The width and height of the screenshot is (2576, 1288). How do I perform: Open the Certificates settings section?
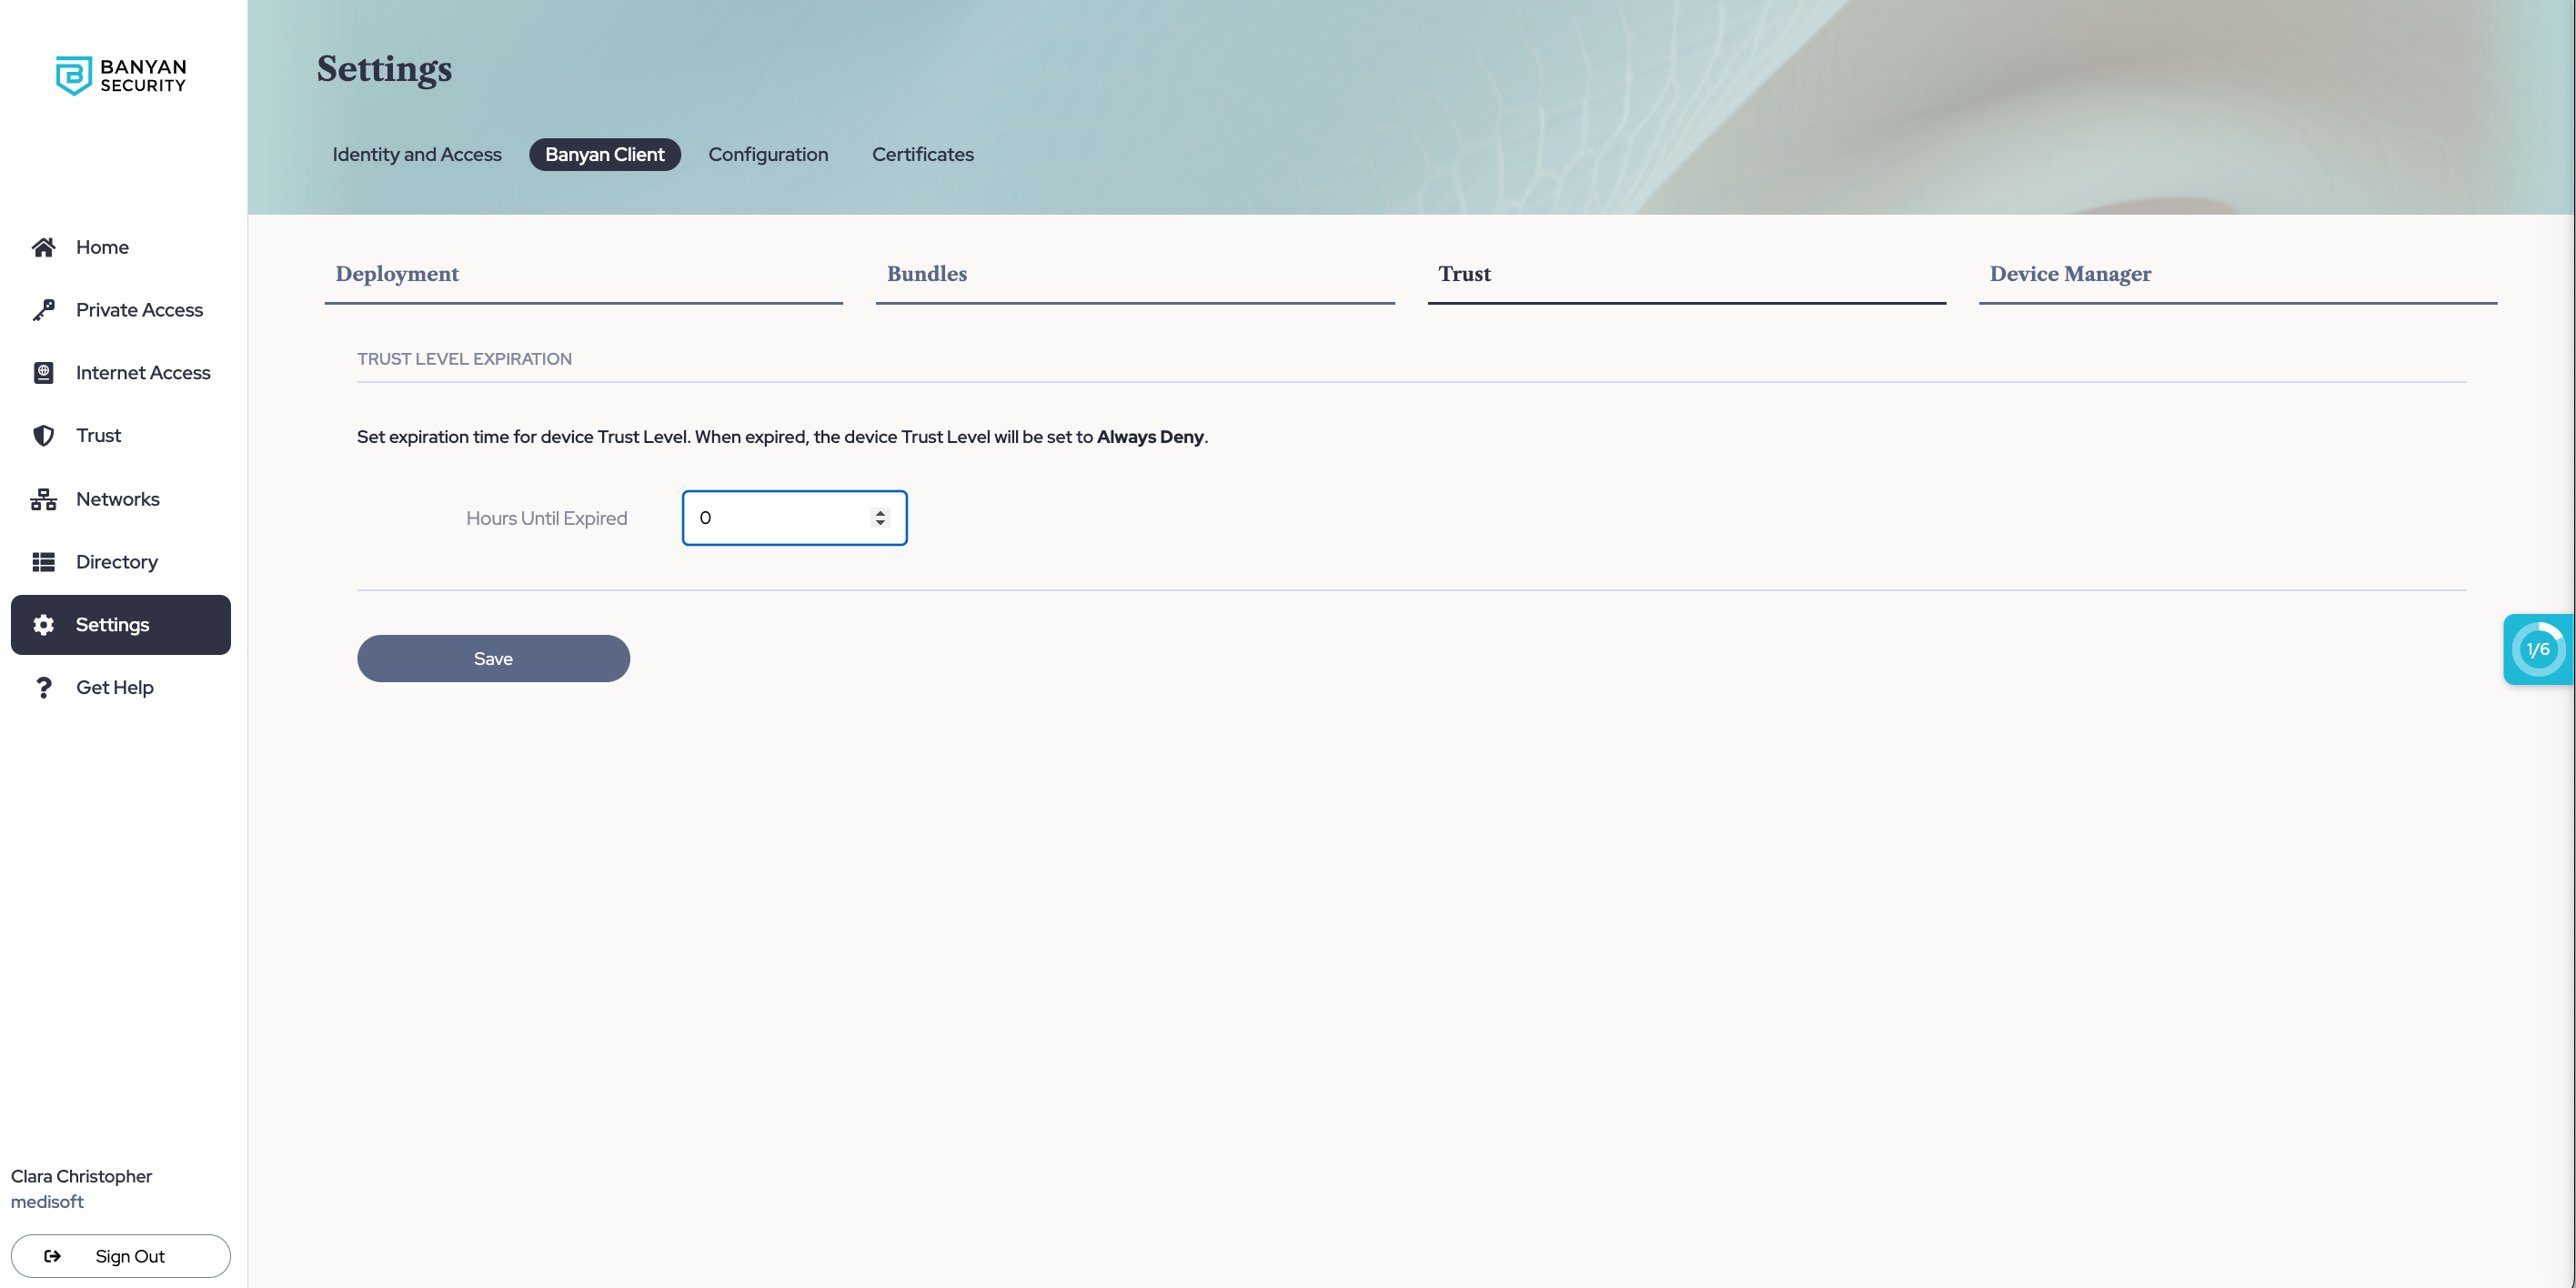click(x=922, y=155)
